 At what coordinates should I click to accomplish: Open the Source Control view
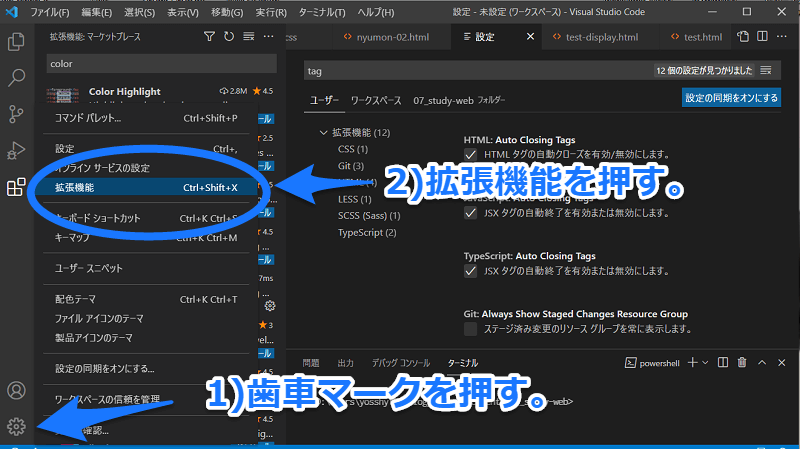pyautogui.click(x=16, y=113)
